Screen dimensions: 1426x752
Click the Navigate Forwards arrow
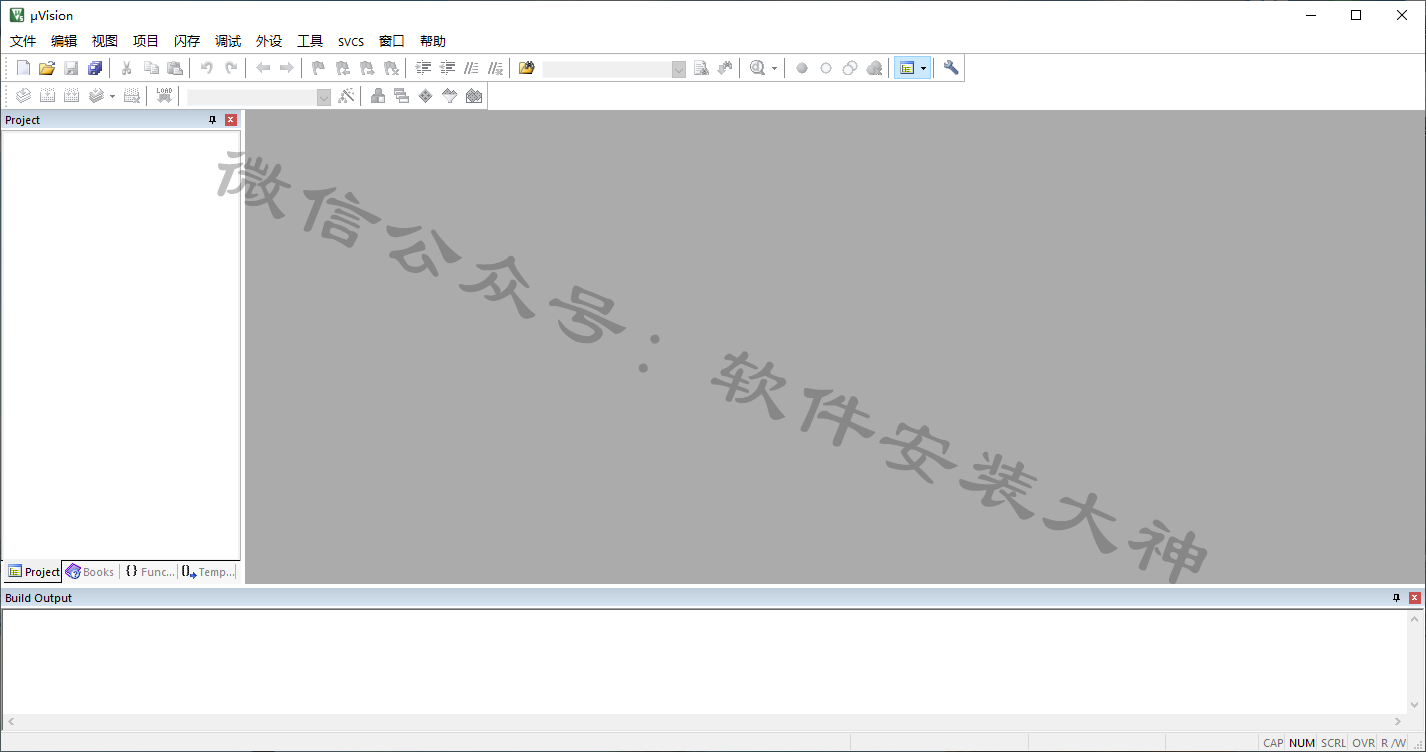(287, 68)
